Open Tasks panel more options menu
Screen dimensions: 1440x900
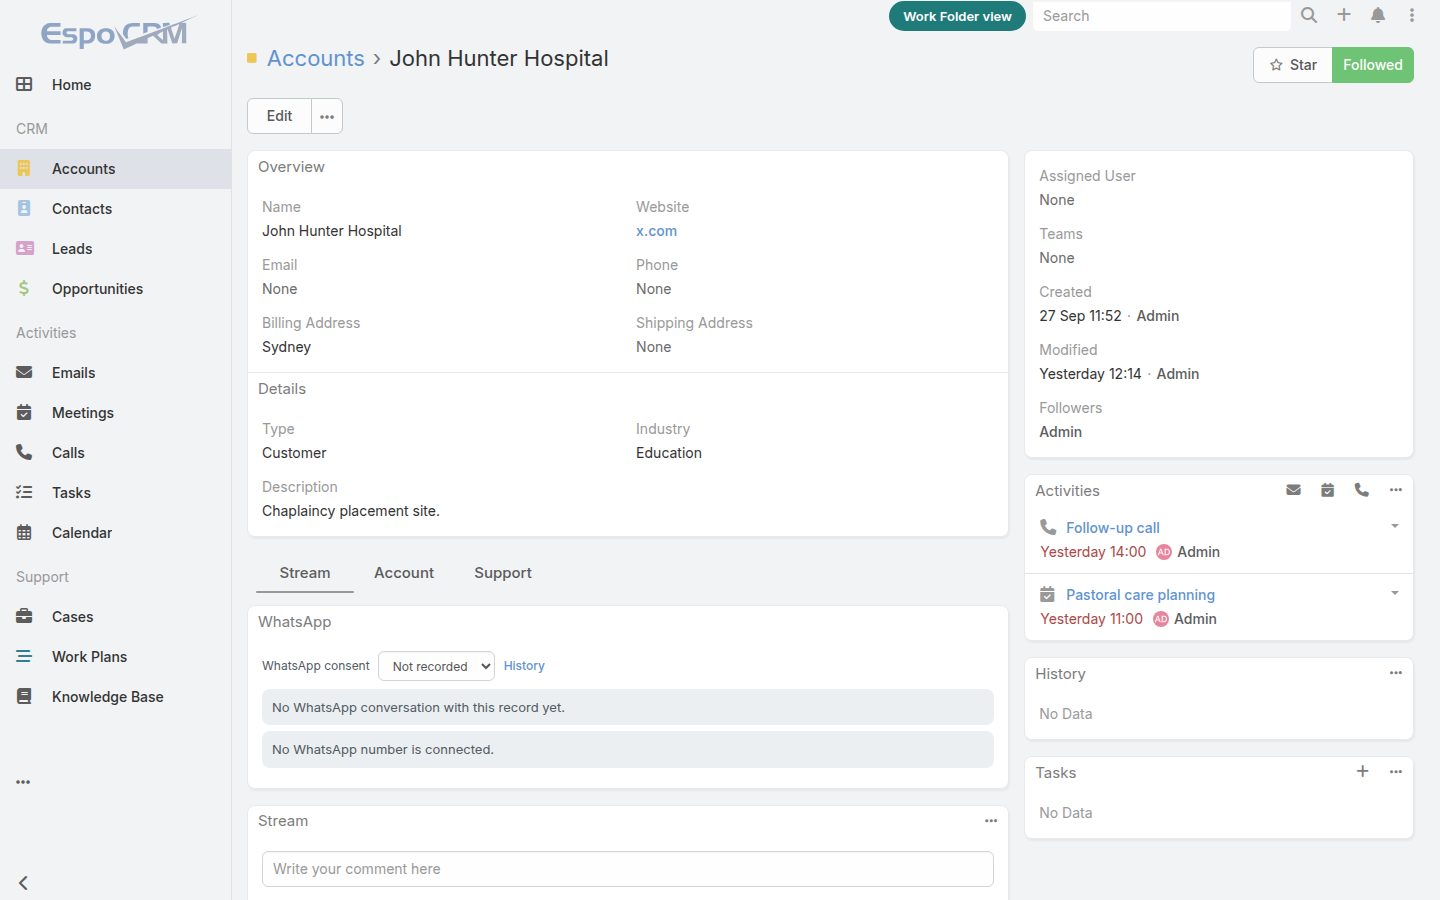(1396, 772)
